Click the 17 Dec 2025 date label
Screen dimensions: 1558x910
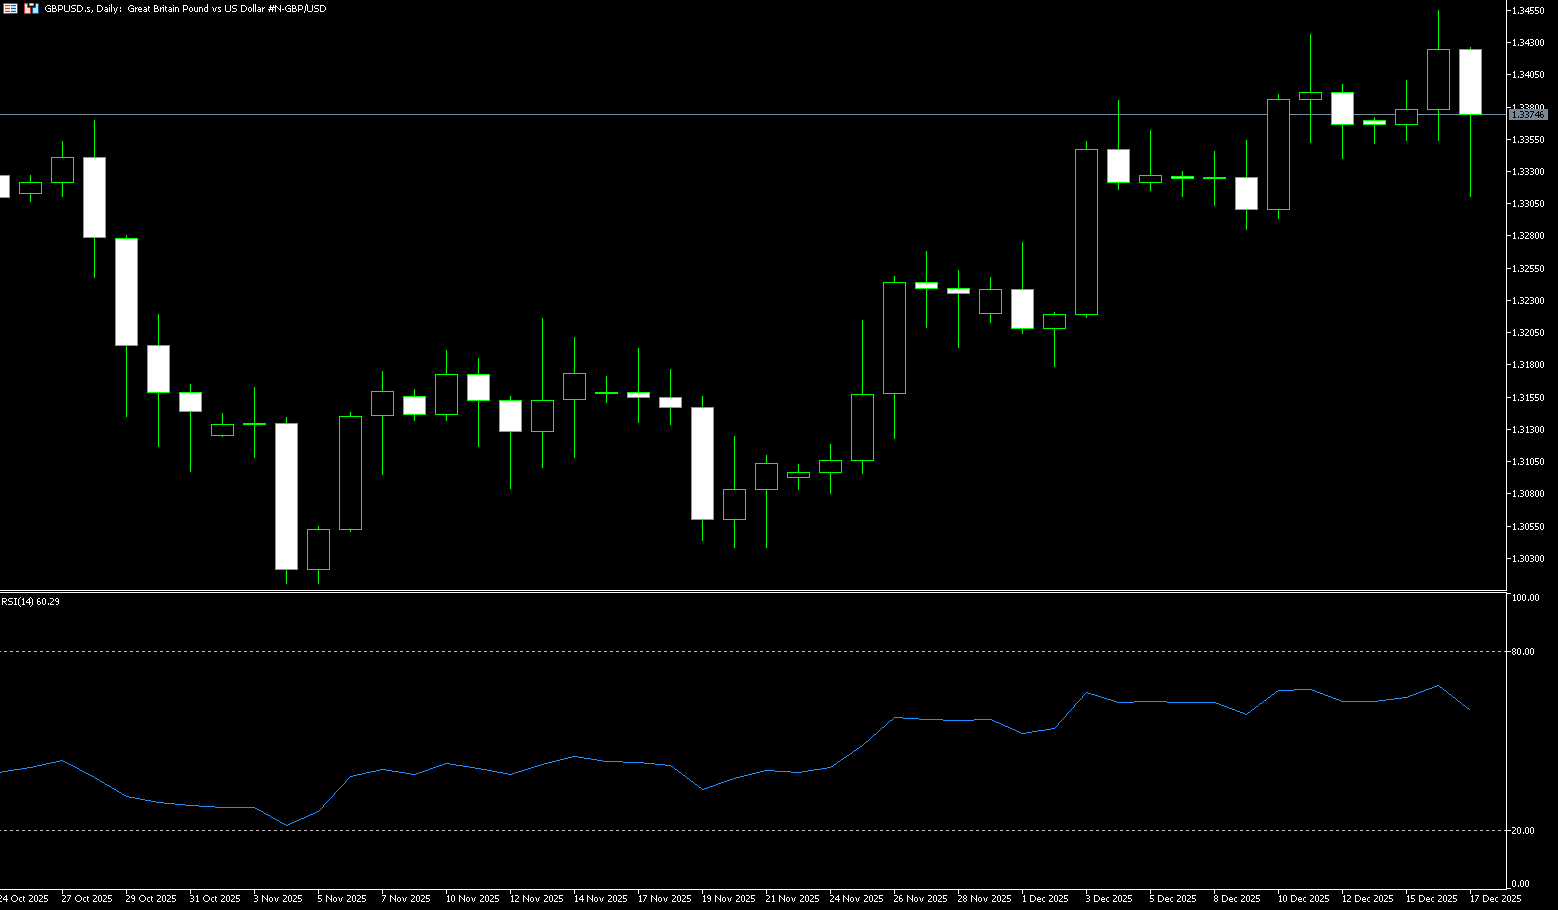click(1495, 899)
